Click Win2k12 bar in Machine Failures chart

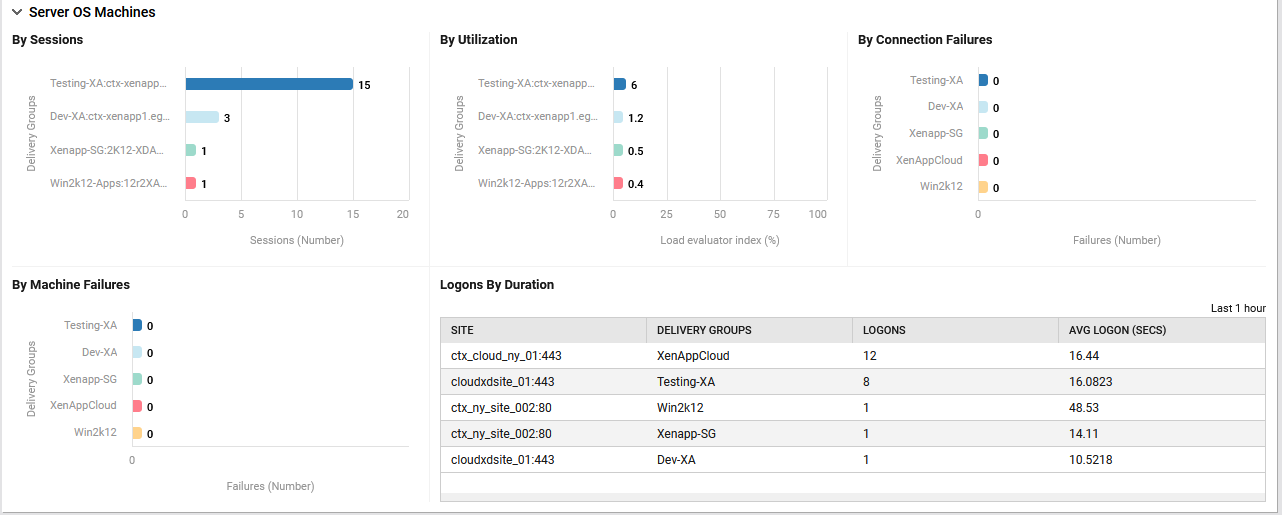coord(137,433)
